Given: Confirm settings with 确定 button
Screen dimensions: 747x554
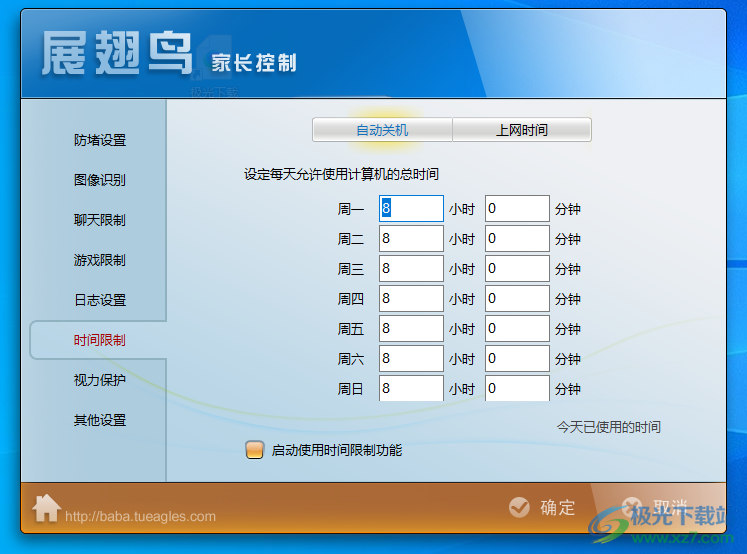Looking at the screenshot, I should click(542, 507).
